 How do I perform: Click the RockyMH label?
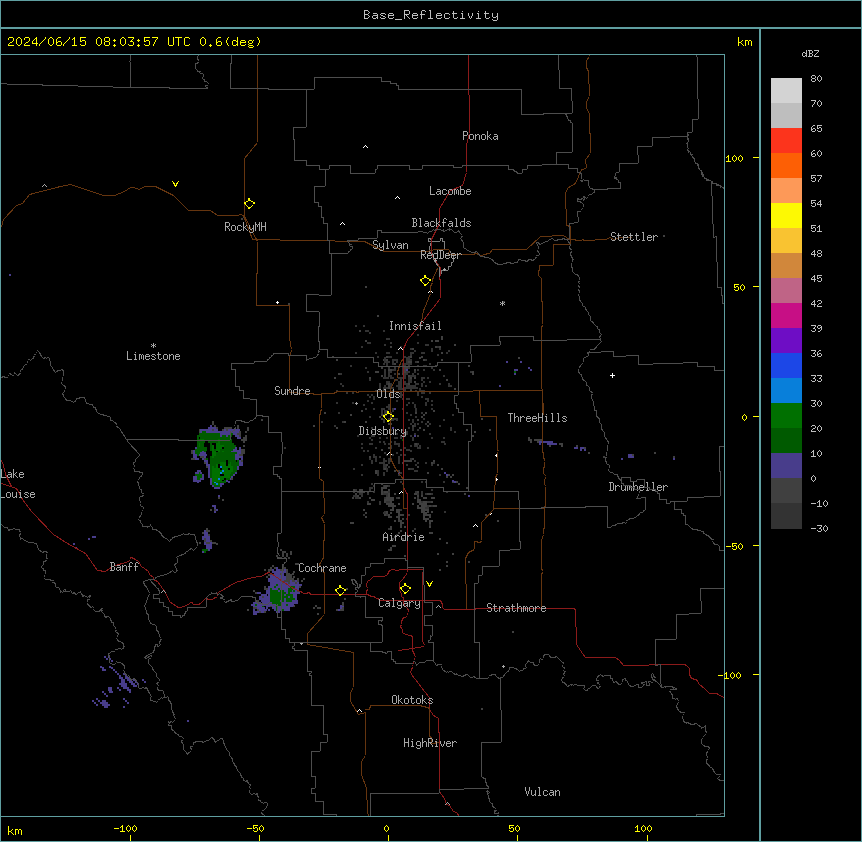[245, 227]
